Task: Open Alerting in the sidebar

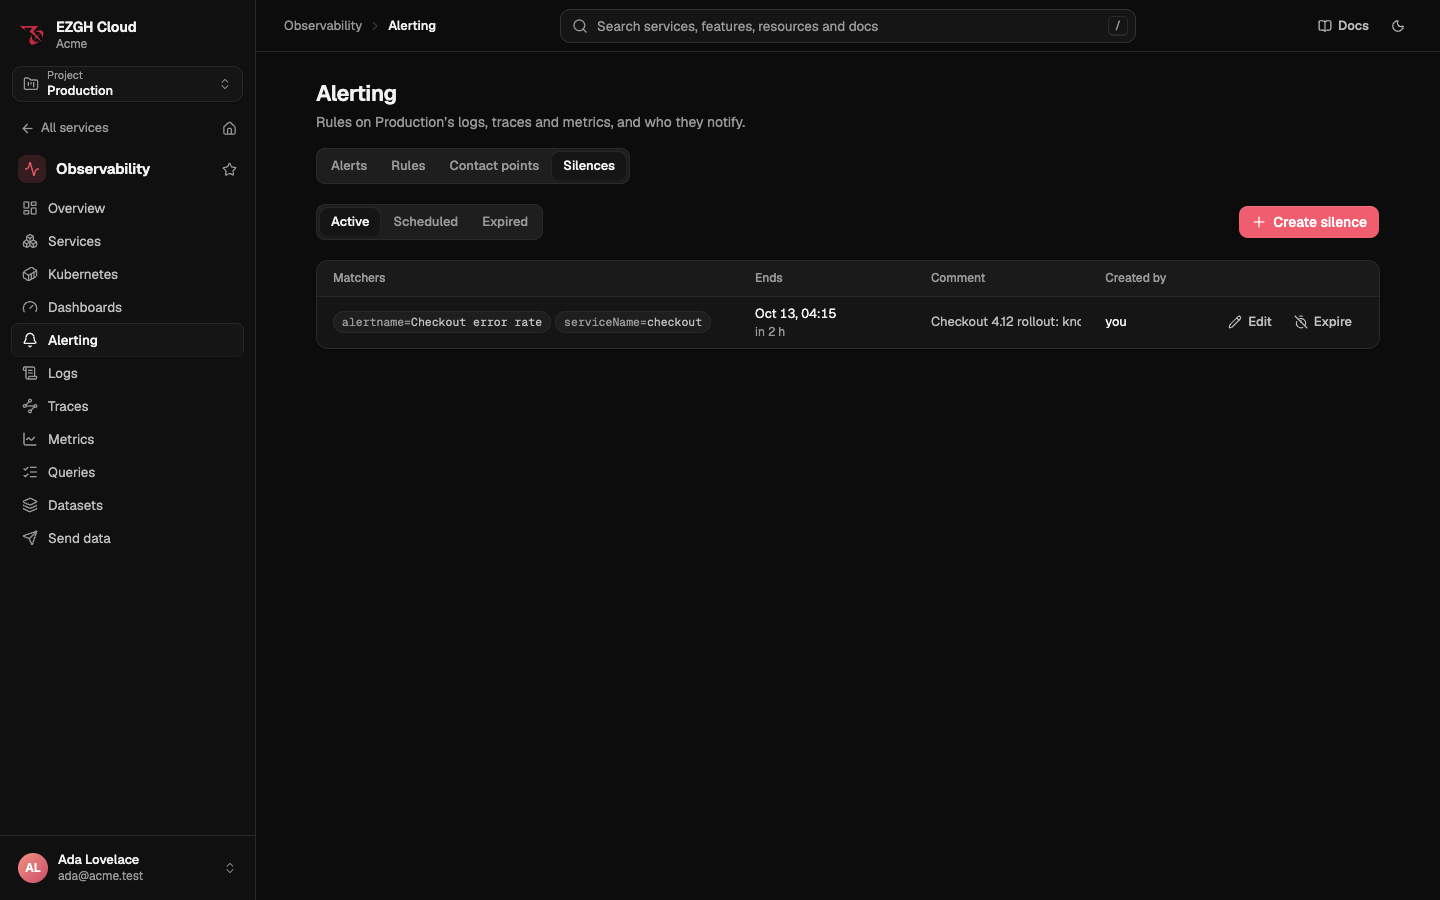Action: pyautogui.click(x=127, y=340)
